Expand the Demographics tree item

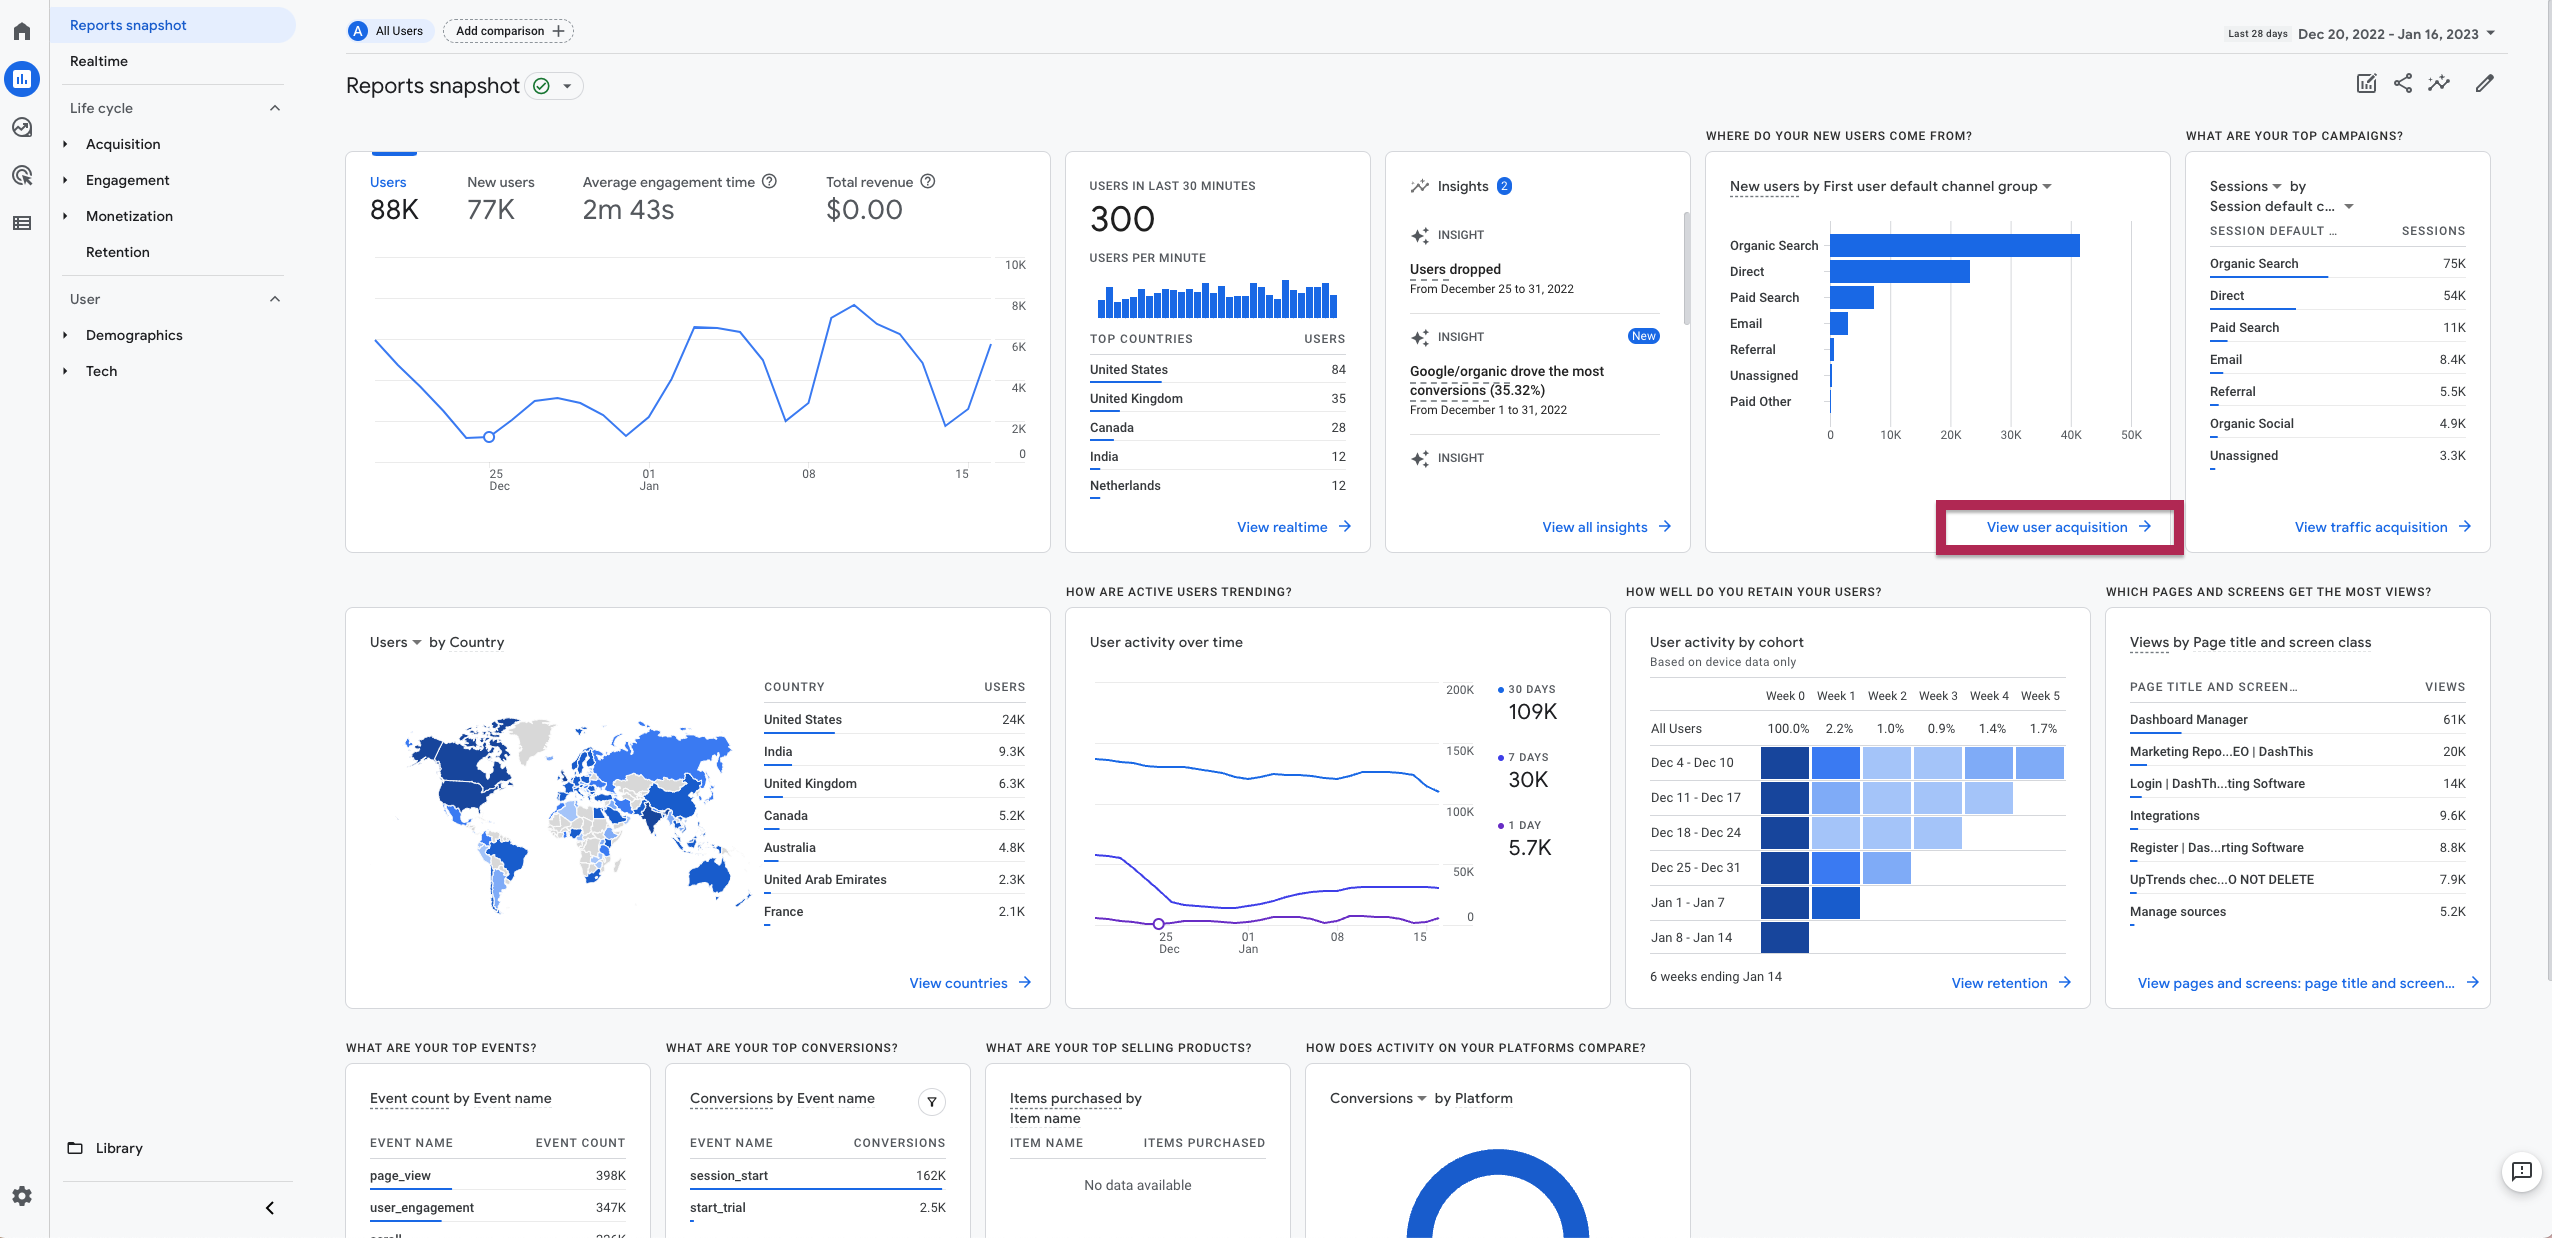65,335
